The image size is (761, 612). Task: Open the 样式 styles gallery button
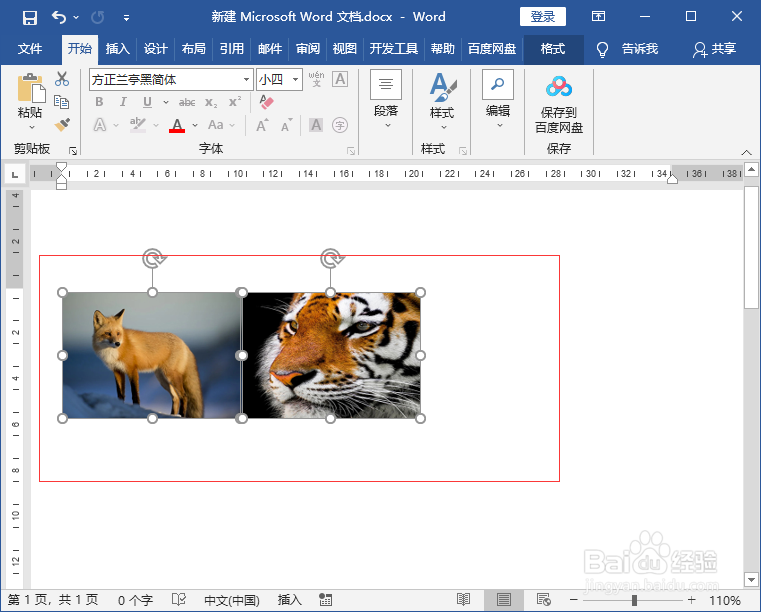click(442, 101)
